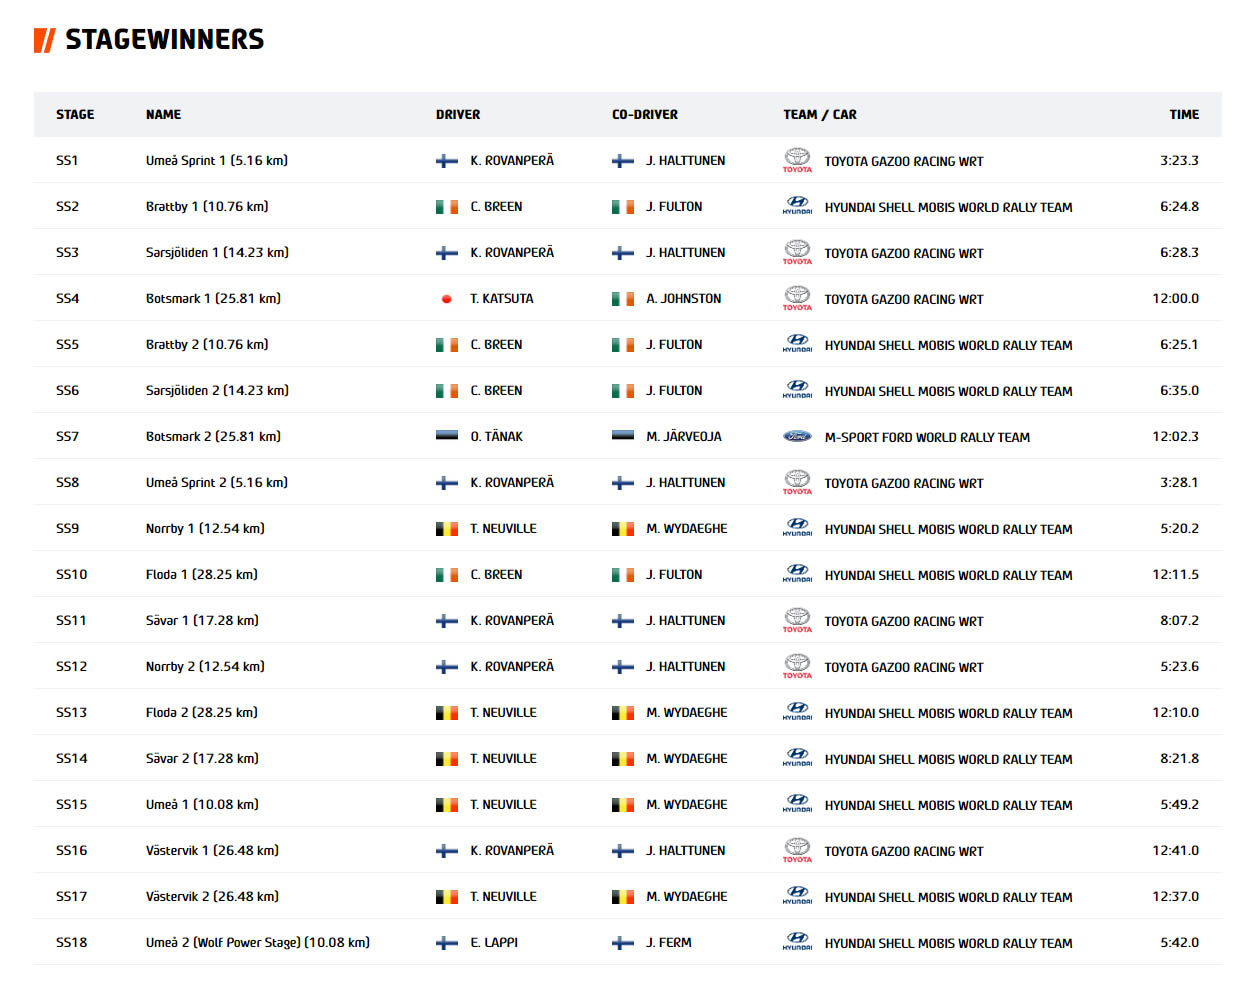The width and height of the screenshot is (1256, 987).
Task: Click Ireland flag beside A. Johnston
Action: (x=623, y=299)
